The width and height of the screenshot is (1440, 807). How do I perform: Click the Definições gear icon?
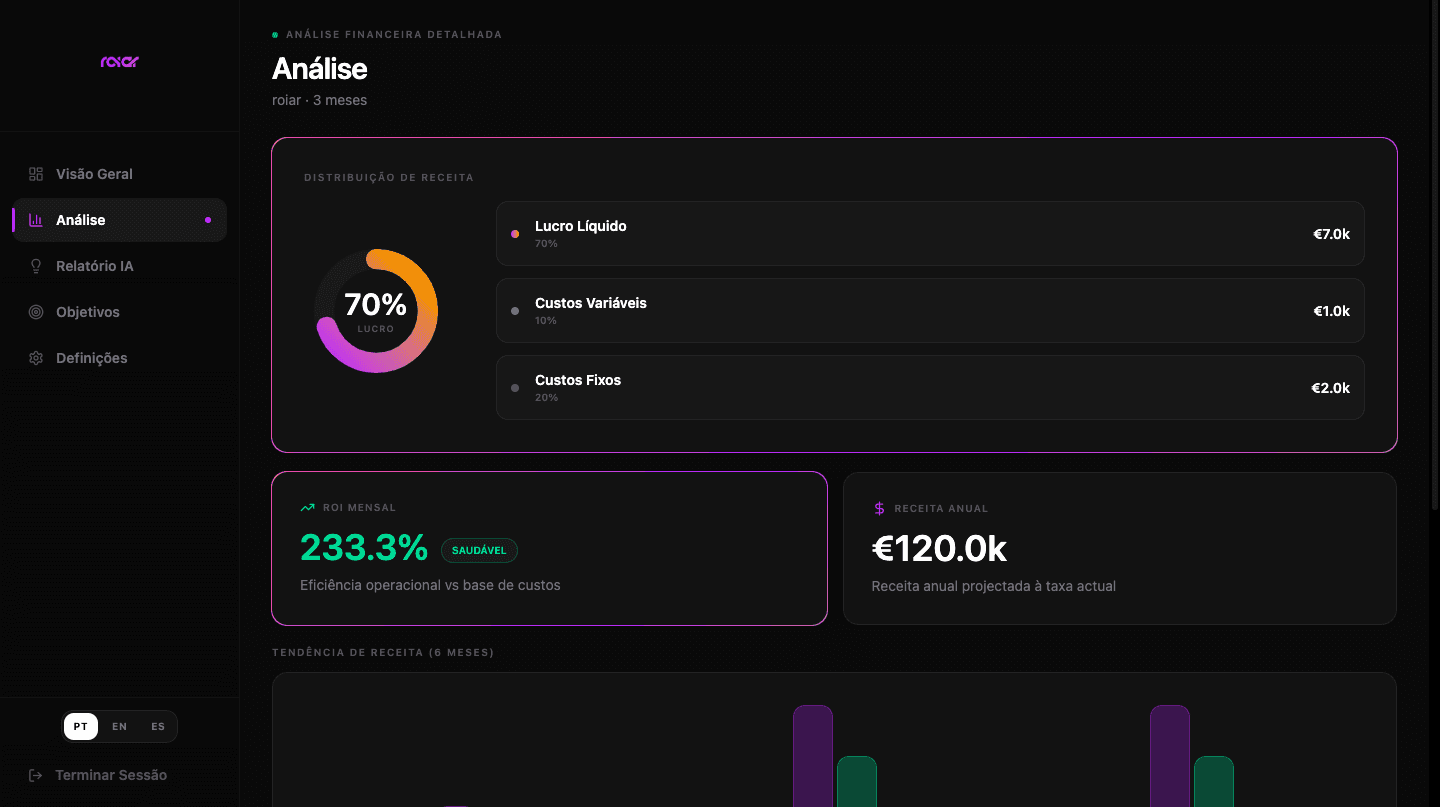click(x=36, y=358)
